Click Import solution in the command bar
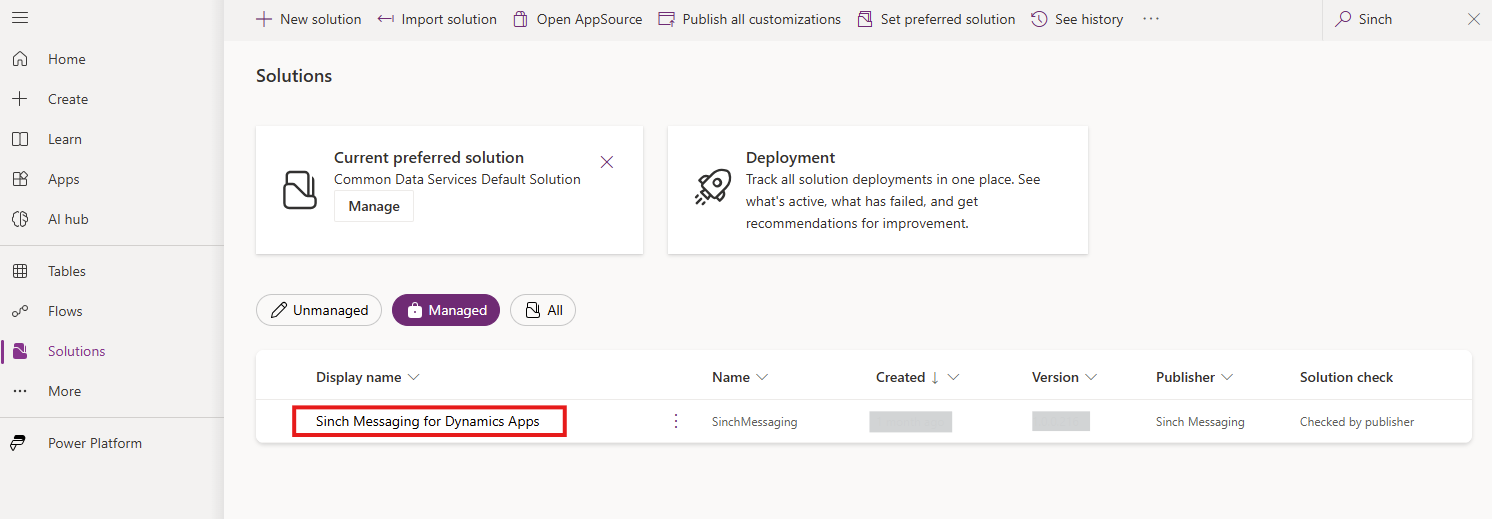The image size is (1492, 519). (437, 19)
